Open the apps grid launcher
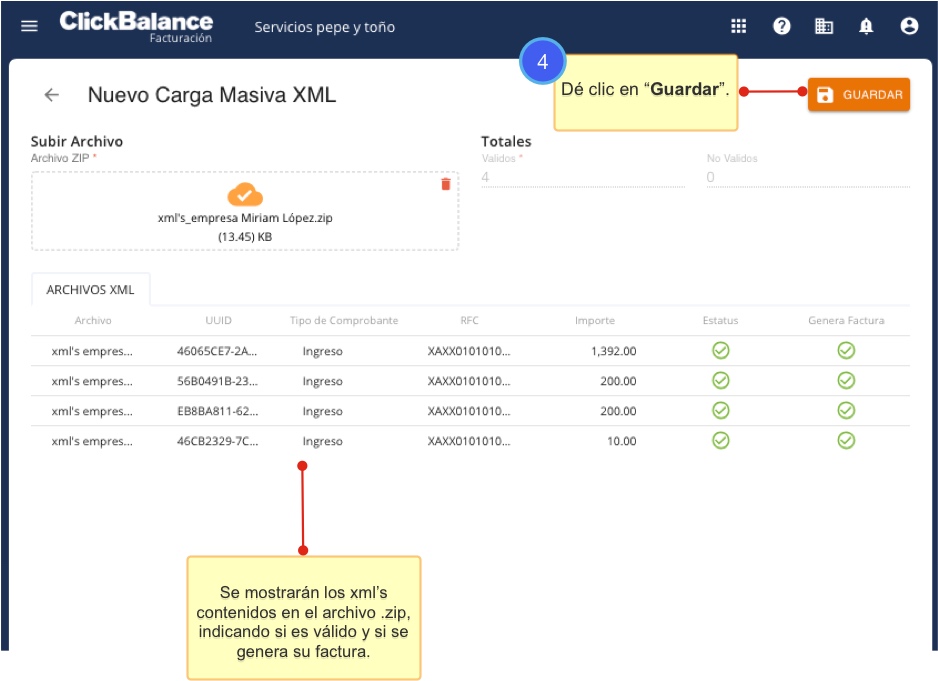 click(739, 27)
